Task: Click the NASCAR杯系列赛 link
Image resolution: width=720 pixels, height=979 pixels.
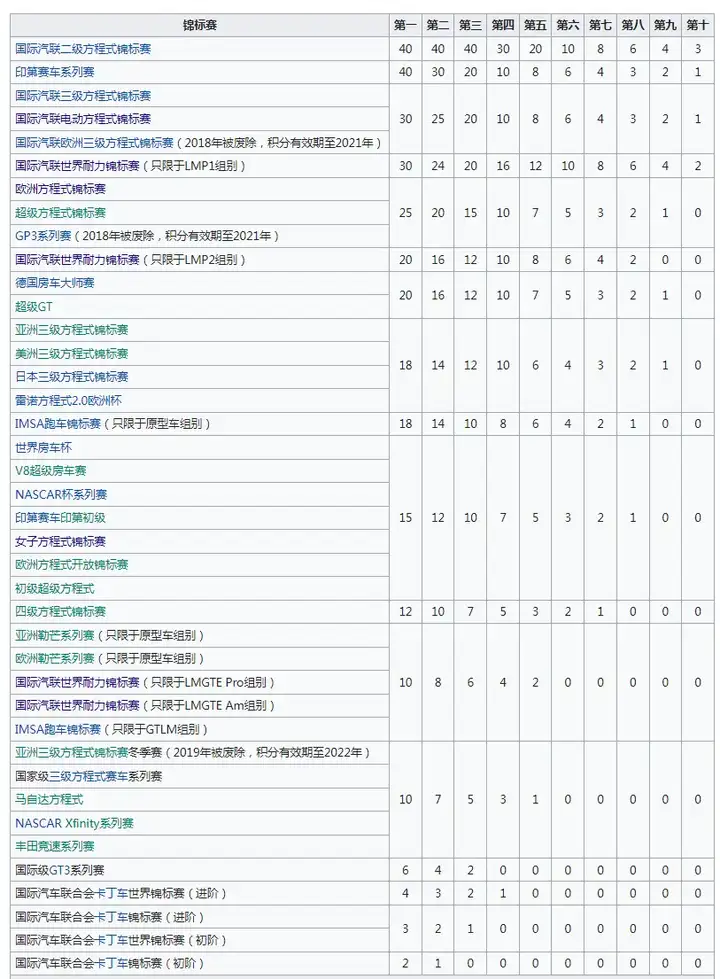Action: [61, 494]
